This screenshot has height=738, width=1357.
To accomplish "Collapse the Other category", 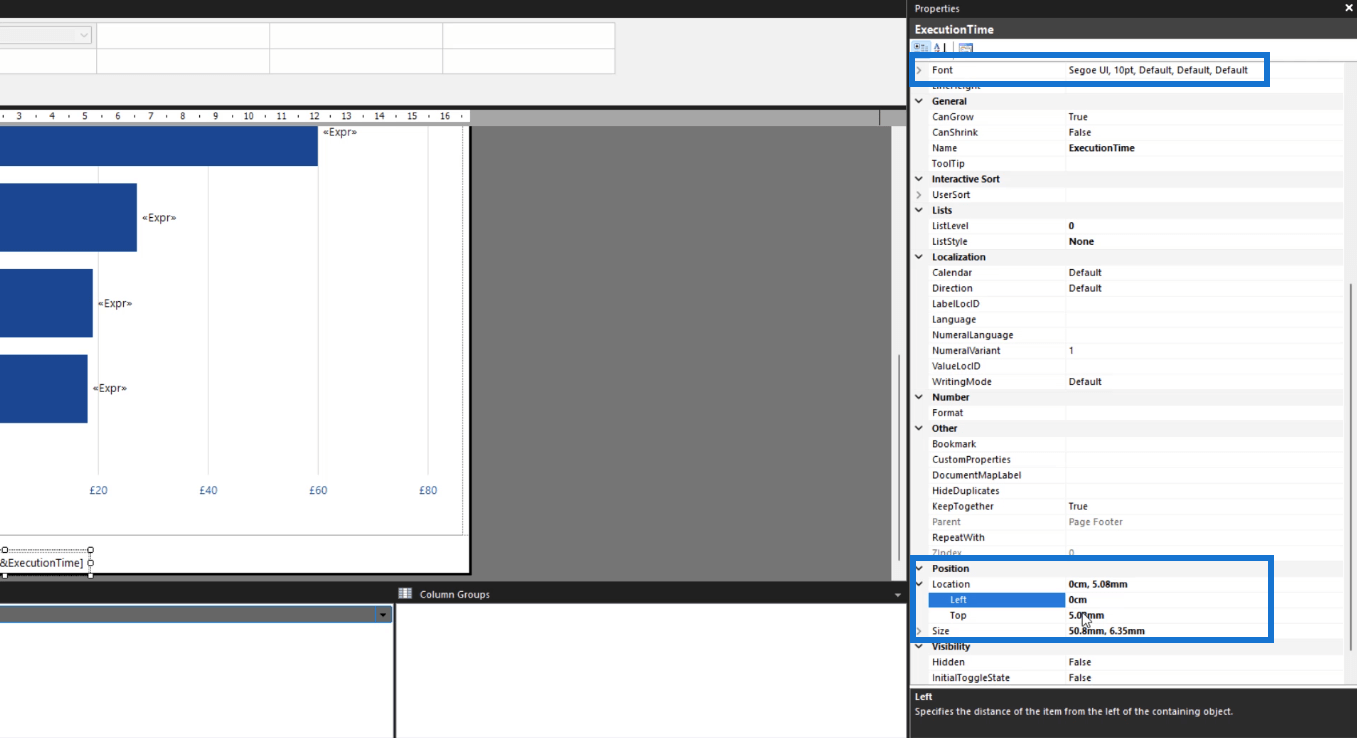I will (919, 428).
